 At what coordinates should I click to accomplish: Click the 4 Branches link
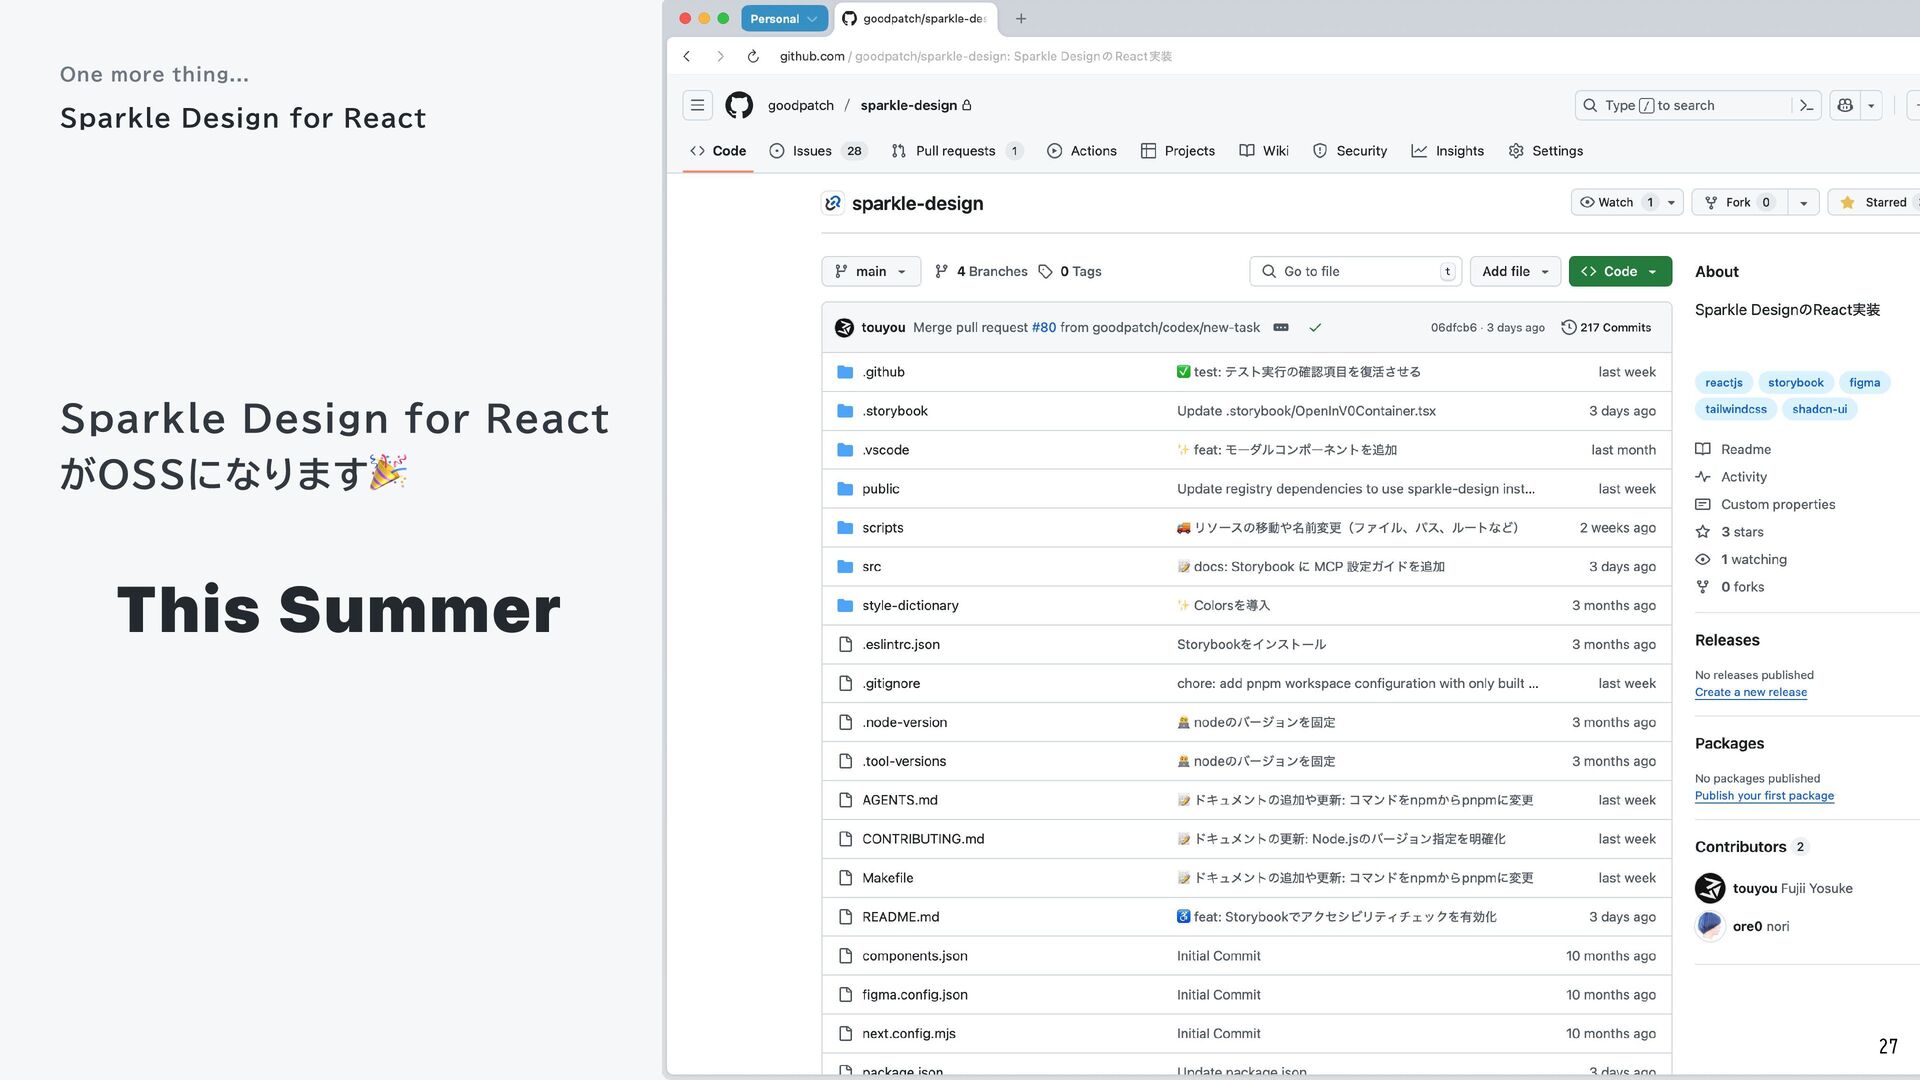pos(981,271)
